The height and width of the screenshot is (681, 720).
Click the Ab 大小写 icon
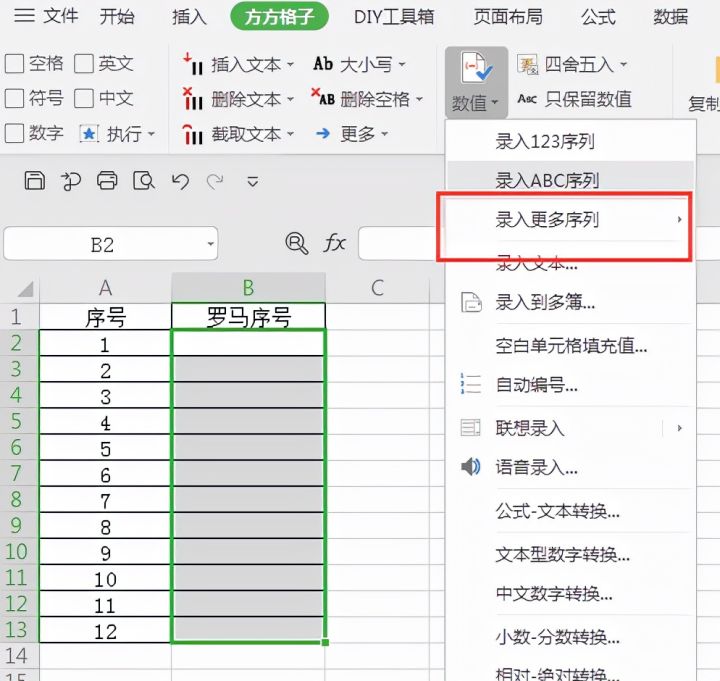[323, 64]
